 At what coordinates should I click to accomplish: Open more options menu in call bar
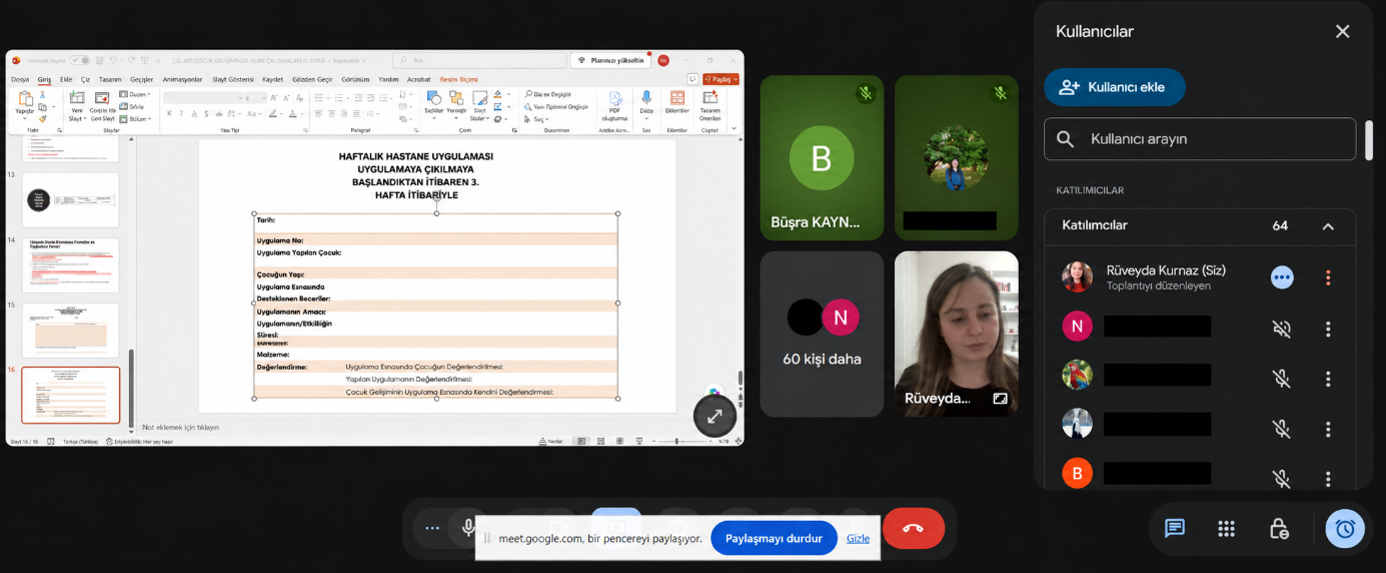432,528
